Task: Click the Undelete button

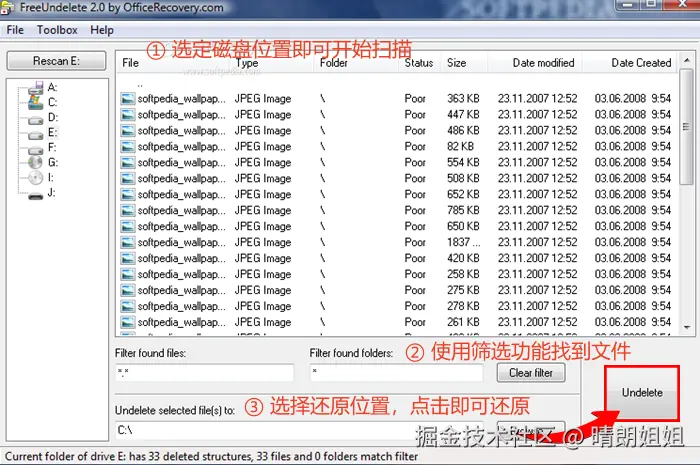Action: pyautogui.click(x=642, y=393)
